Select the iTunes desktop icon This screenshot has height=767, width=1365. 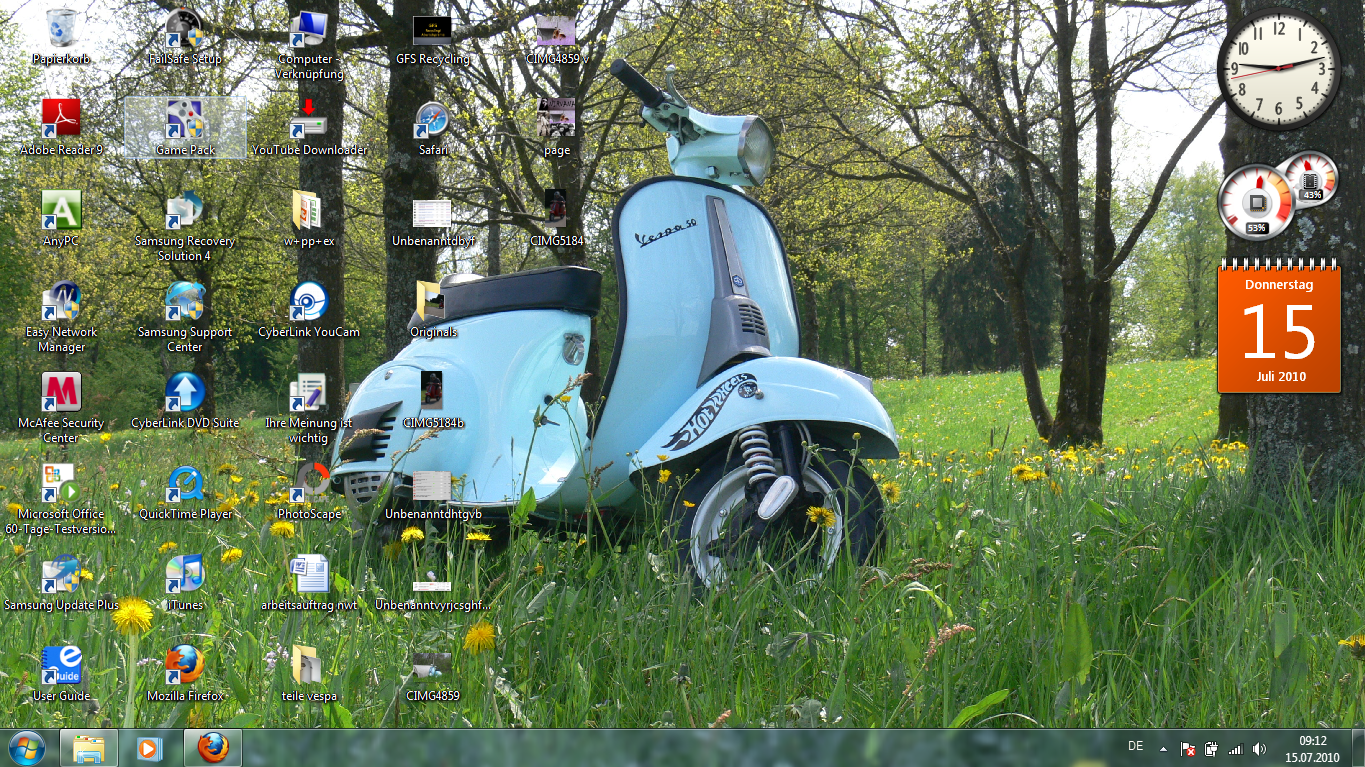(x=185, y=576)
